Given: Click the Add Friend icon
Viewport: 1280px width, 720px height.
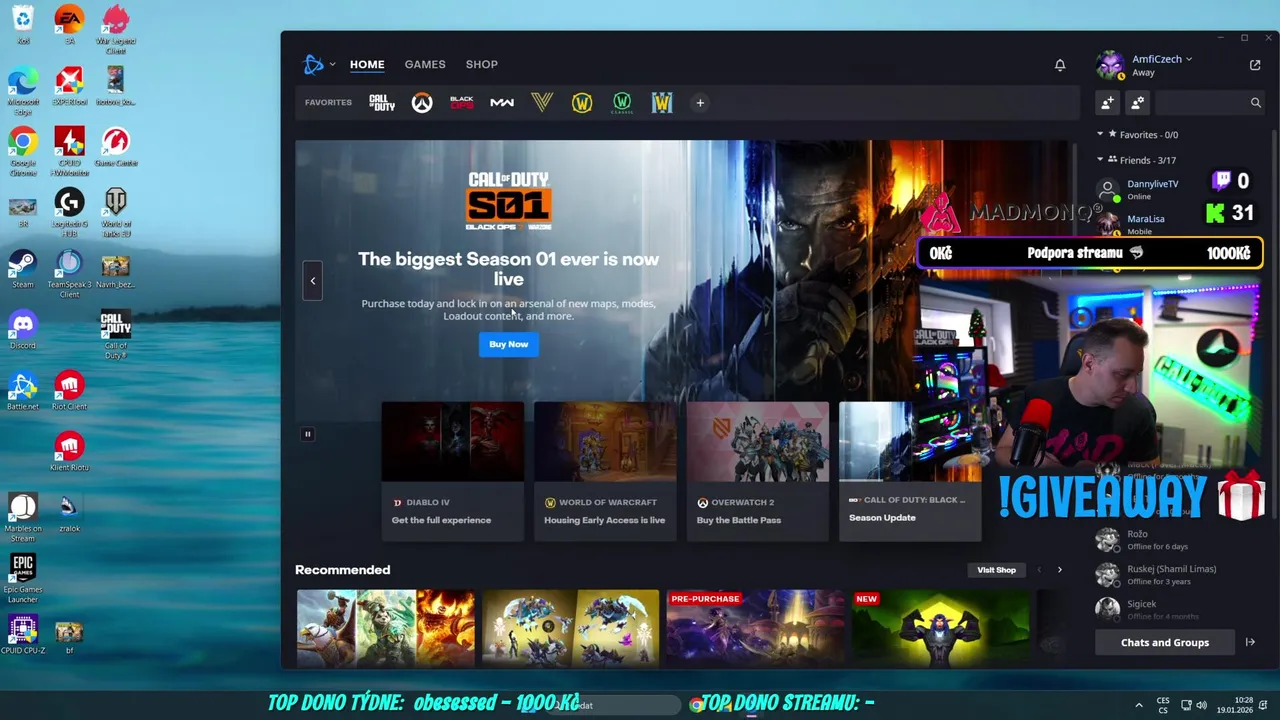Looking at the screenshot, I should tap(1108, 102).
